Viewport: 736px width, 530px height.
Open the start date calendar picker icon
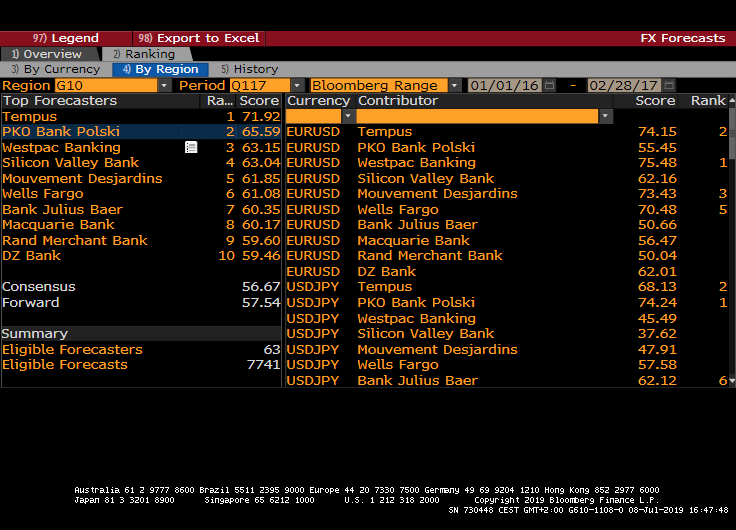click(549, 86)
